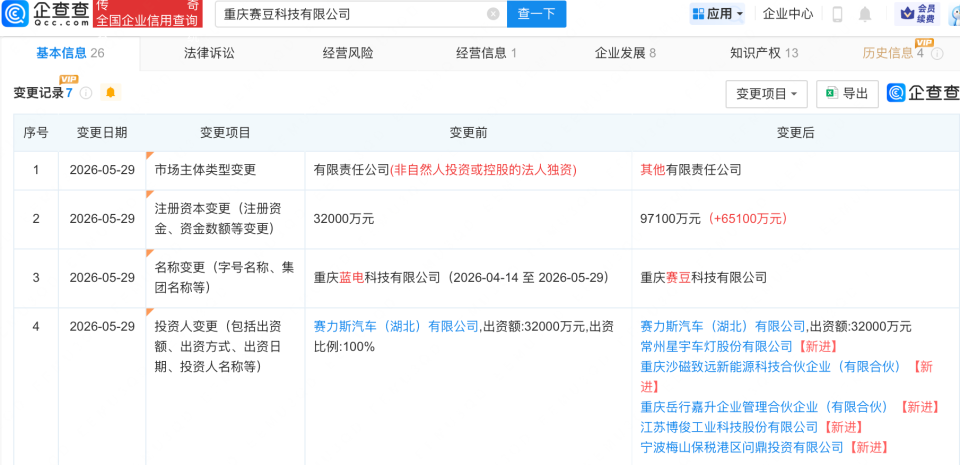Open notifications bell in header
960x465 pixels.
[x=864, y=14]
